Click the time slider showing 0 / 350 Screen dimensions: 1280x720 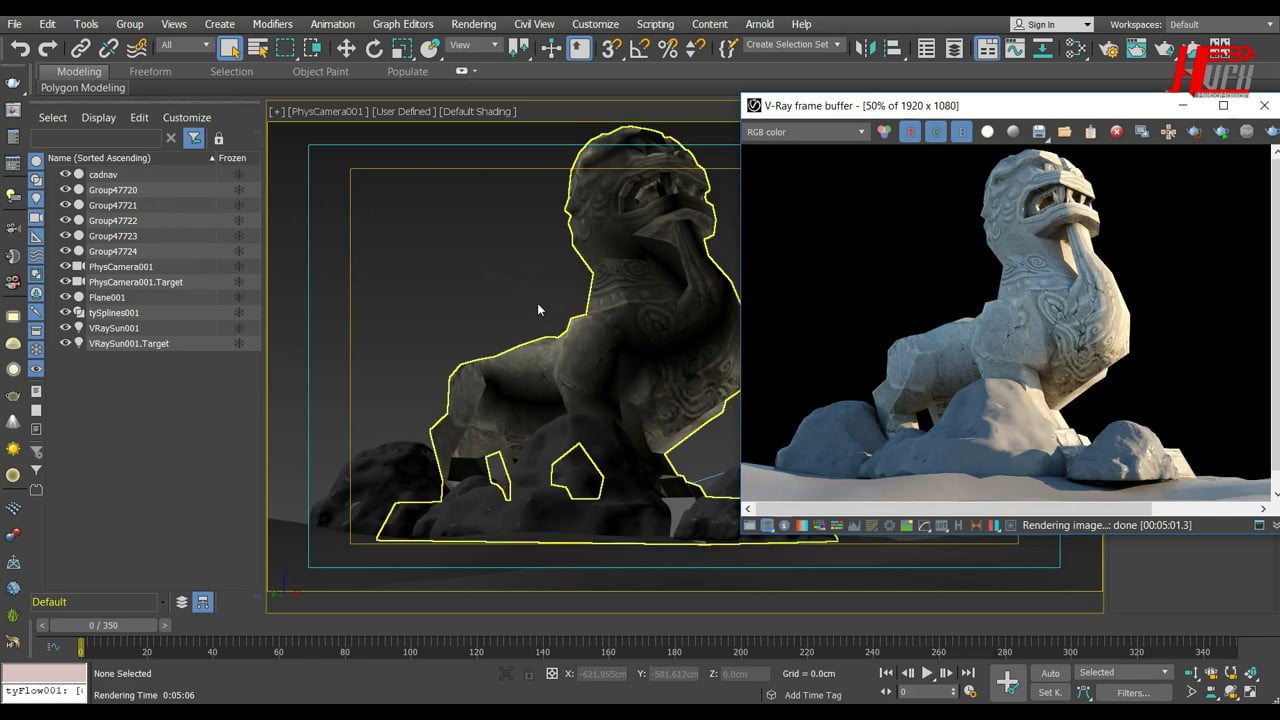click(x=103, y=625)
